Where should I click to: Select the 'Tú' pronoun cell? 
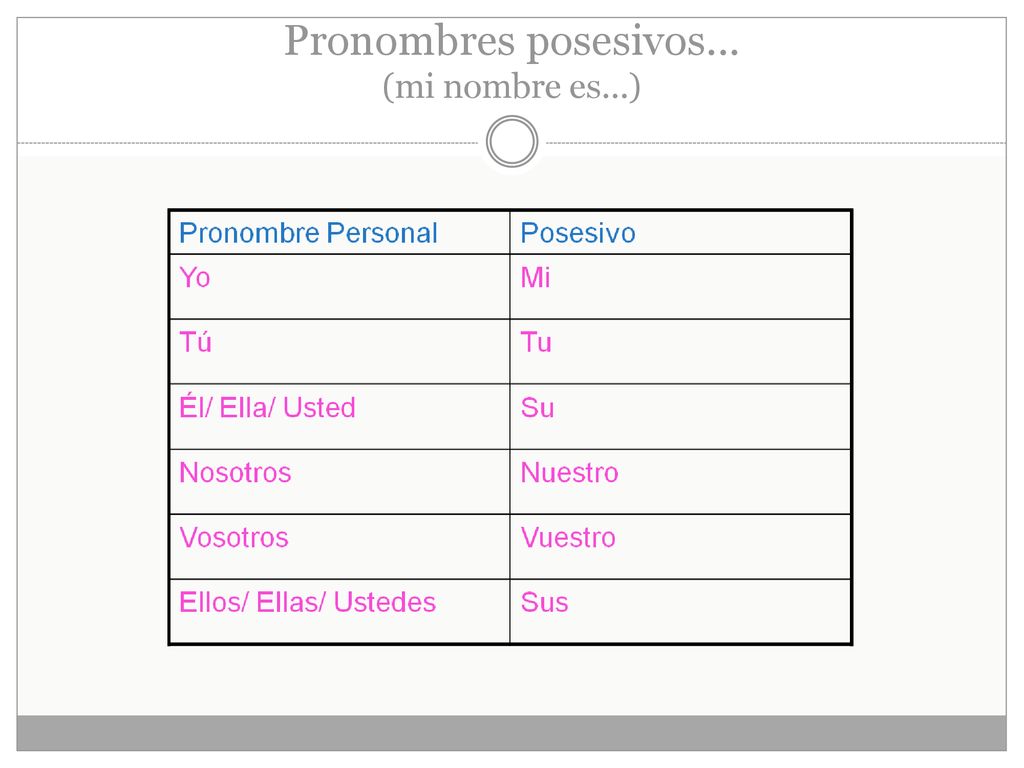point(340,351)
